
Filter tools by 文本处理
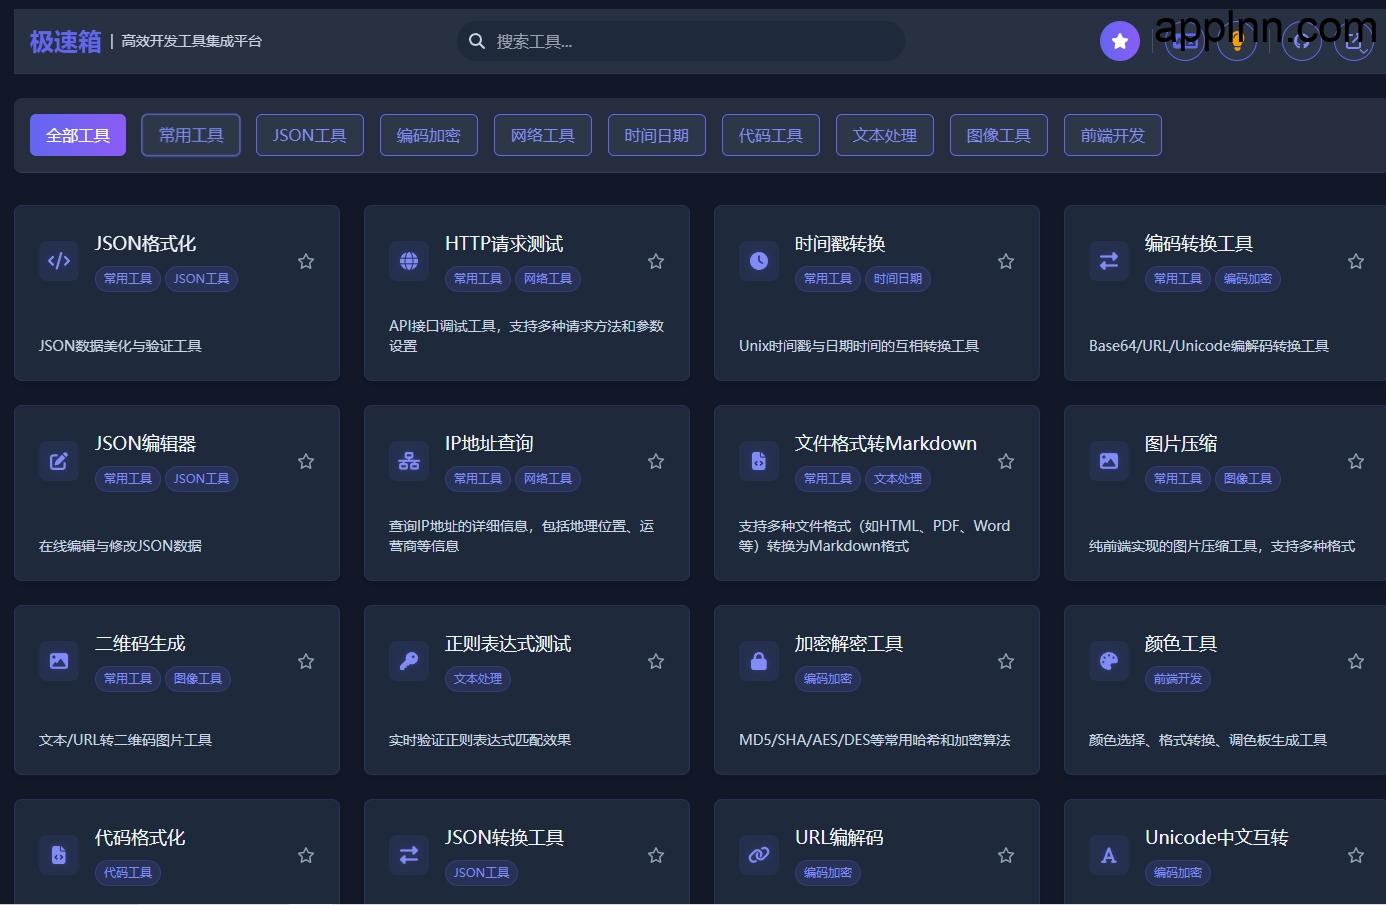pos(885,135)
